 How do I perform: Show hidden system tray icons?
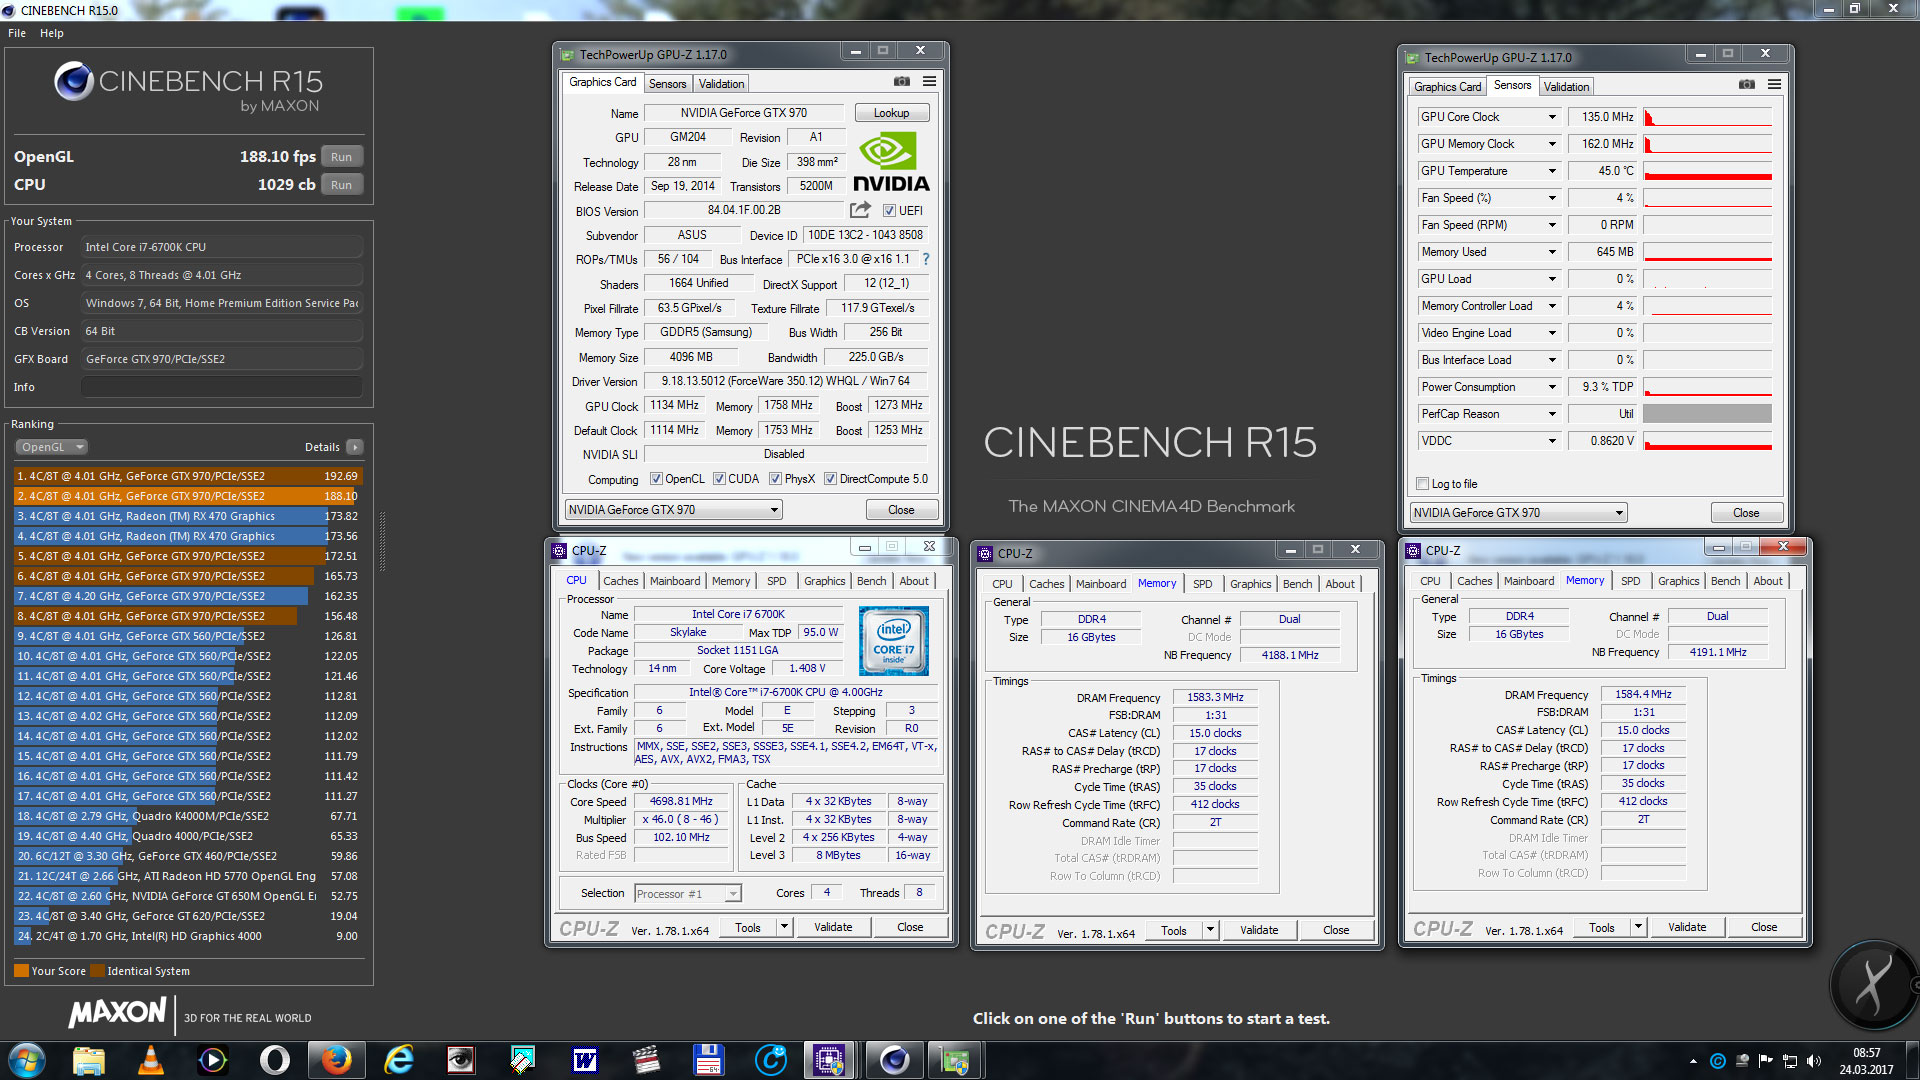coord(1693,1061)
